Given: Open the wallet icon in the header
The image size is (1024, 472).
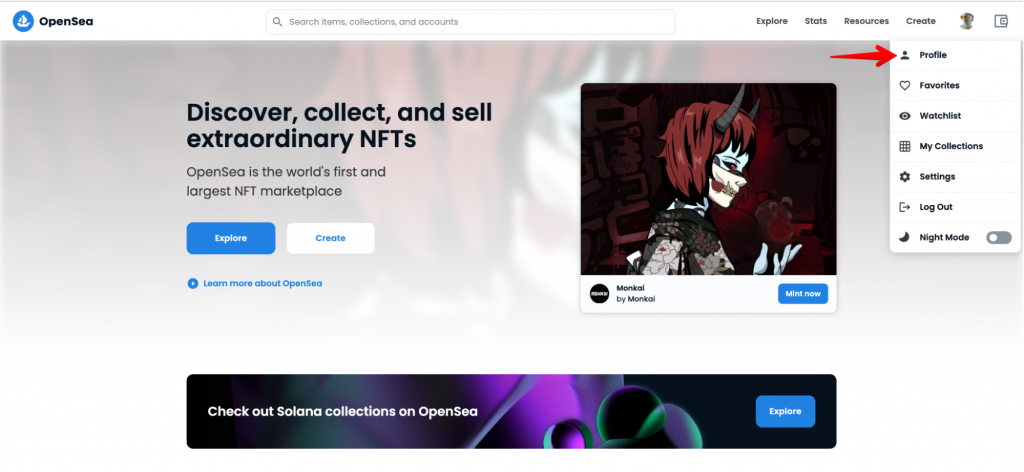Looking at the screenshot, I should coord(1001,22).
